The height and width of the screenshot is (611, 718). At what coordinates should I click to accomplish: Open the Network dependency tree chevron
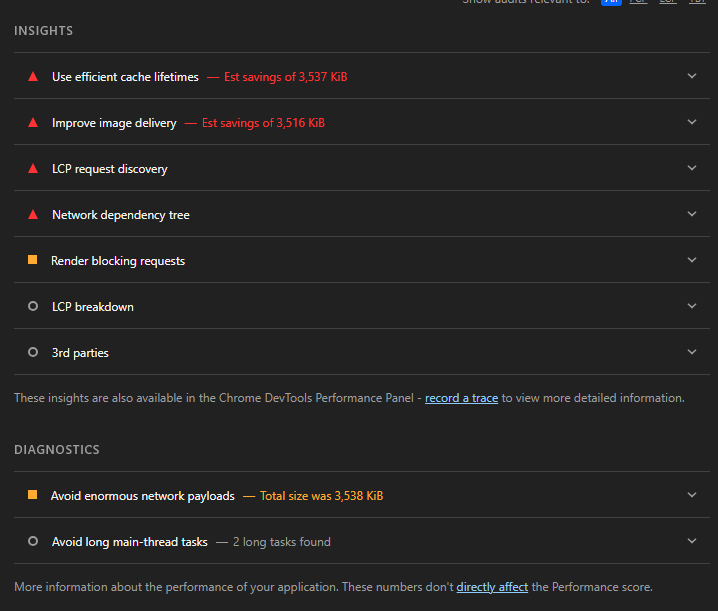pyautogui.click(x=691, y=214)
